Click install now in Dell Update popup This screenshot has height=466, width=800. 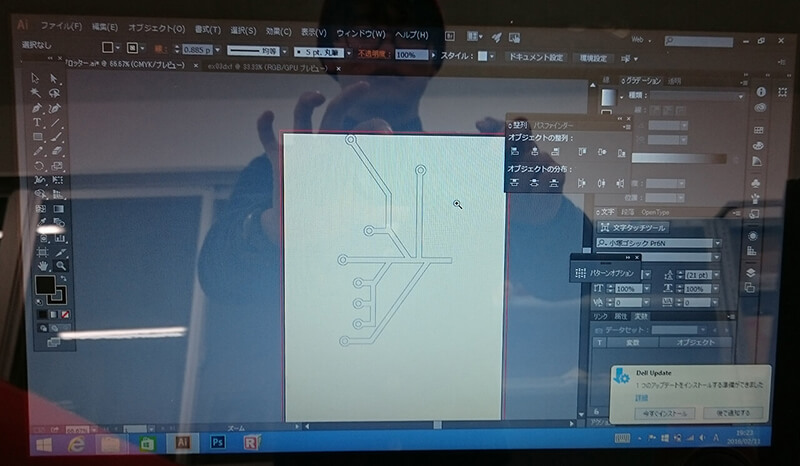665,413
